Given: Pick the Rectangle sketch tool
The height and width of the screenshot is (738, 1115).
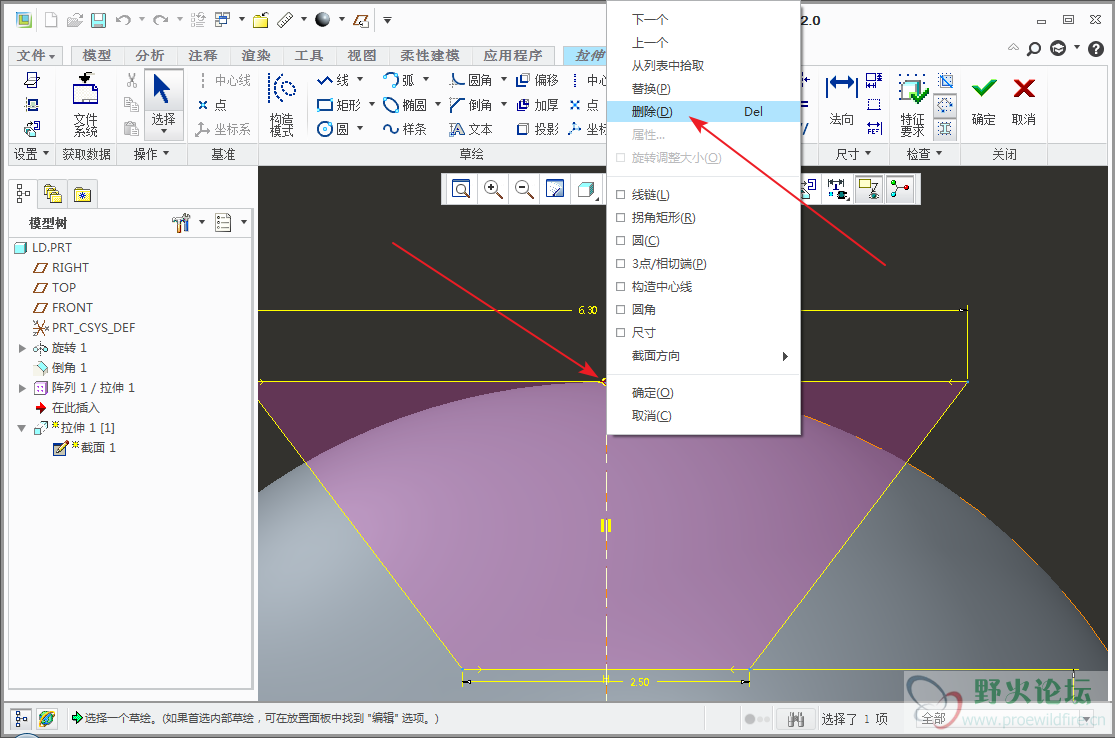Looking at the screenshot, I should tap(339, 105).
